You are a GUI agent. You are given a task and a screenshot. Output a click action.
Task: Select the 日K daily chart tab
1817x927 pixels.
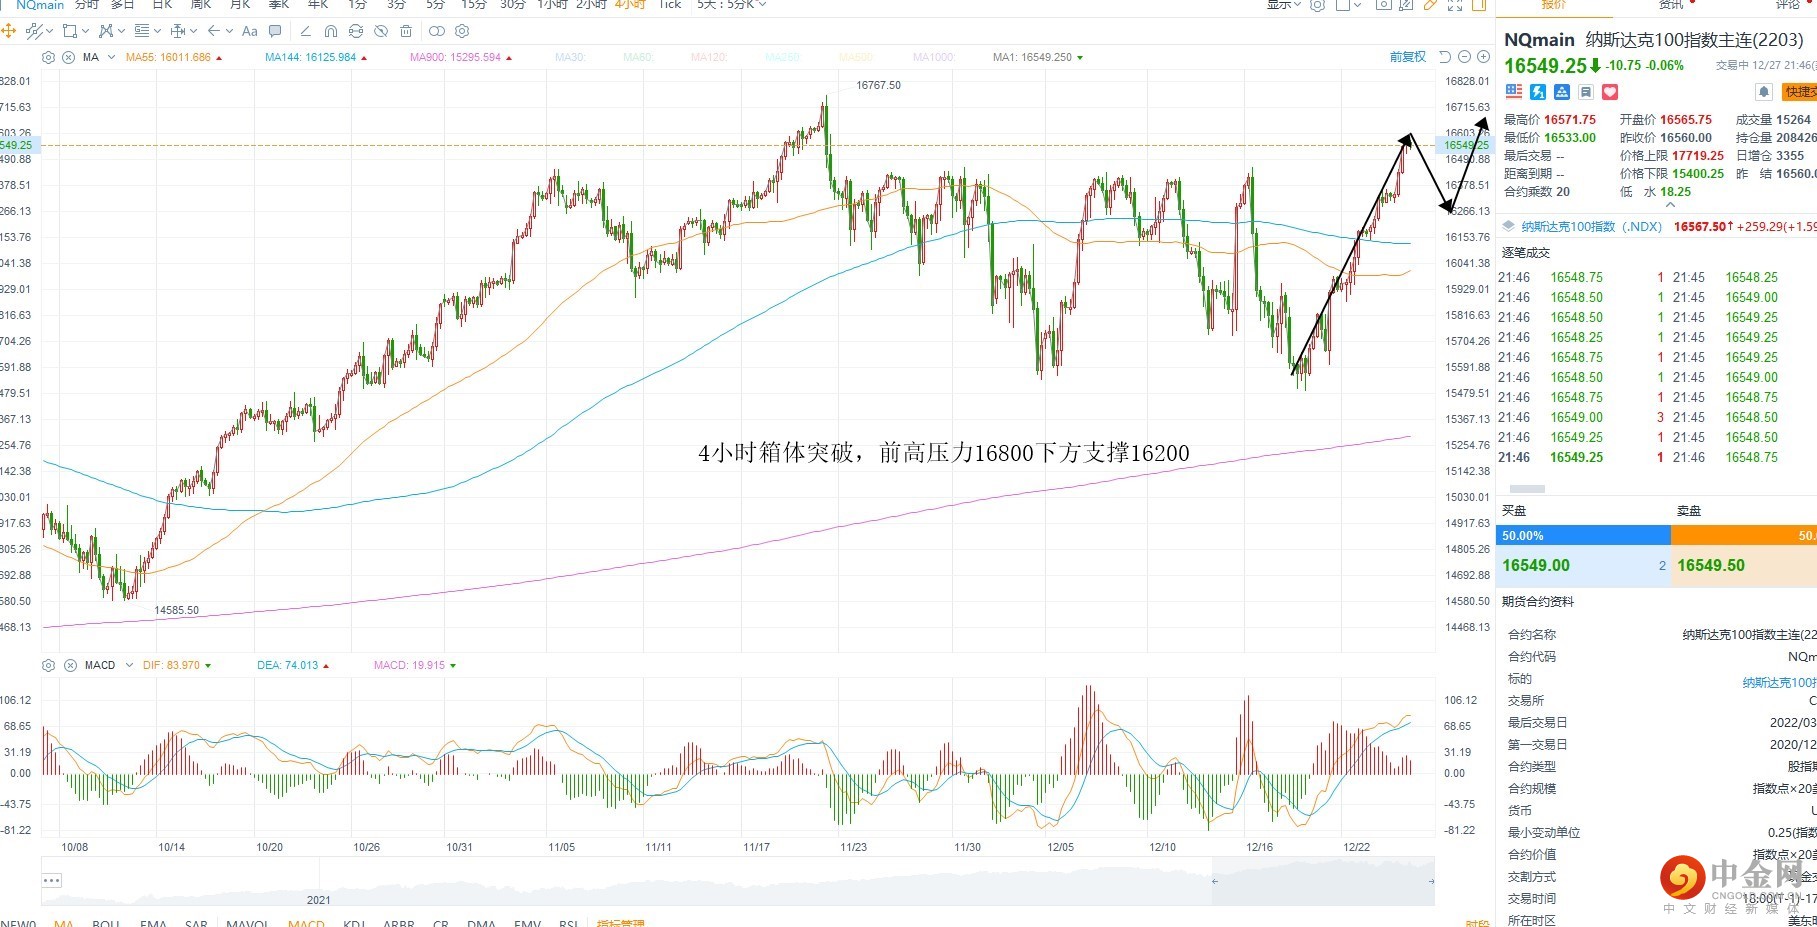point(162,5)
